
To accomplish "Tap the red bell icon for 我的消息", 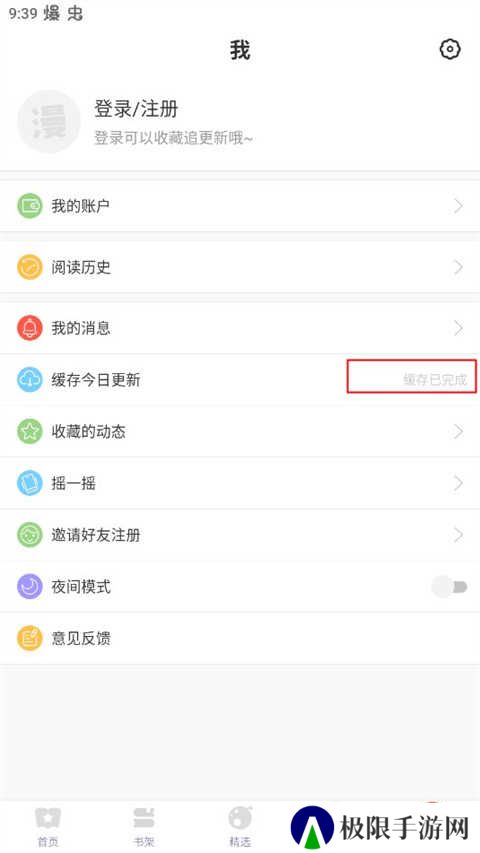I will pos(29,328).
